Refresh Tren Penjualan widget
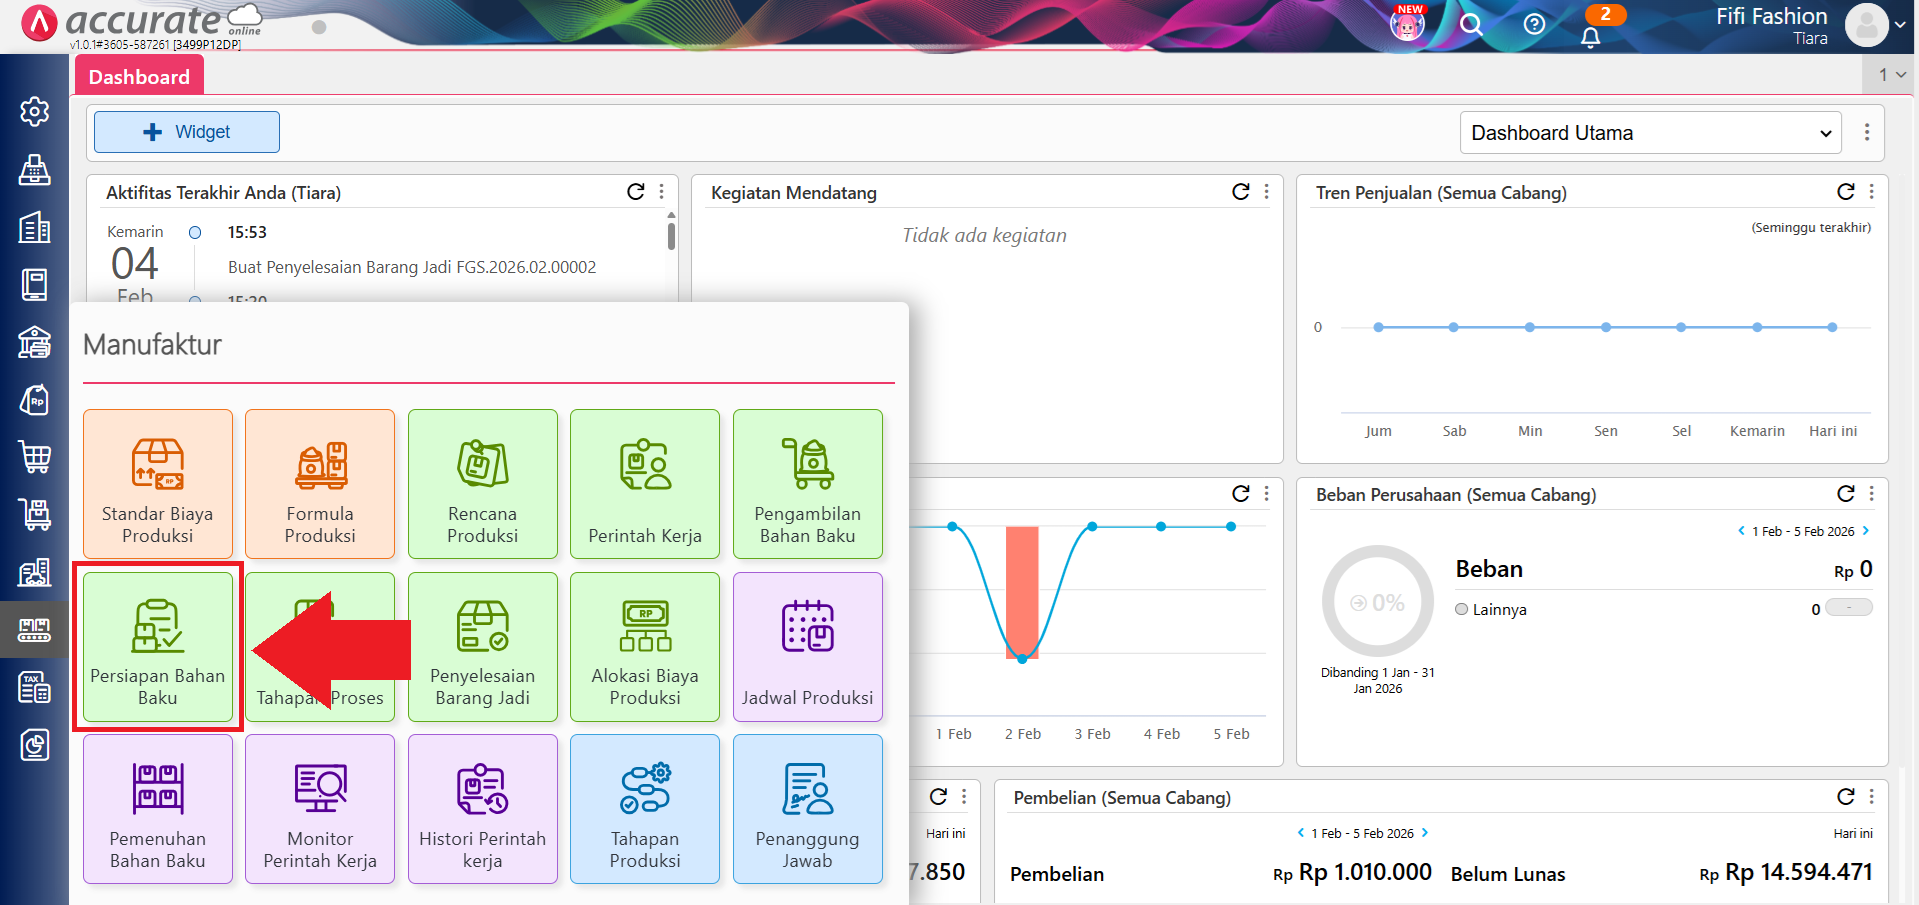Screen dimensions: 1919x905 pyautogui.click(x=1846, y=192)
